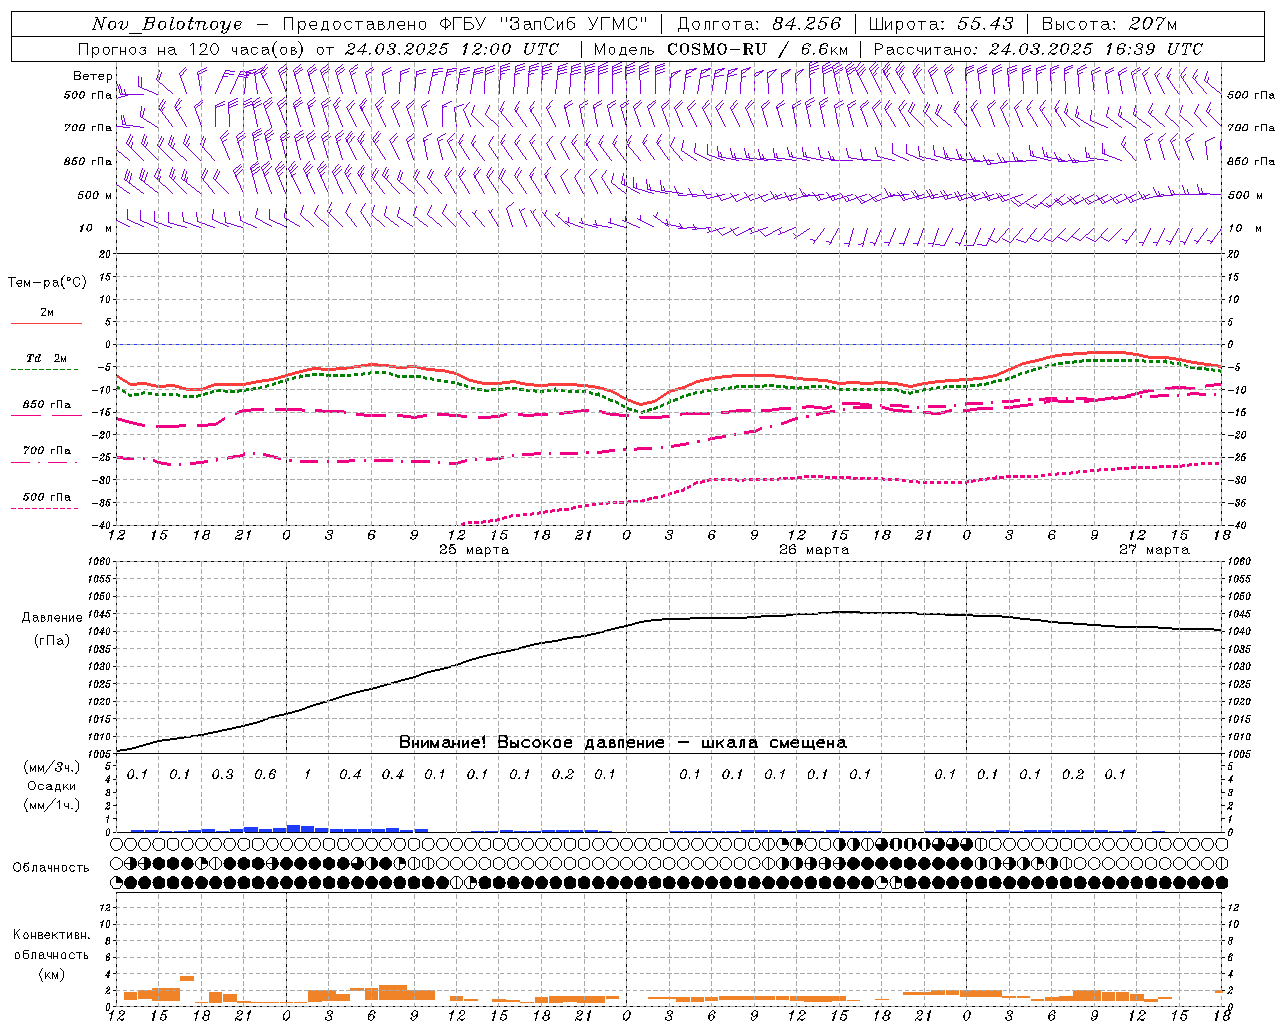Click the Тем-ра(°C) panel label
The height and width of the screenshot is (1024, 1280).
pyautogui.click(x=47, y=283)
